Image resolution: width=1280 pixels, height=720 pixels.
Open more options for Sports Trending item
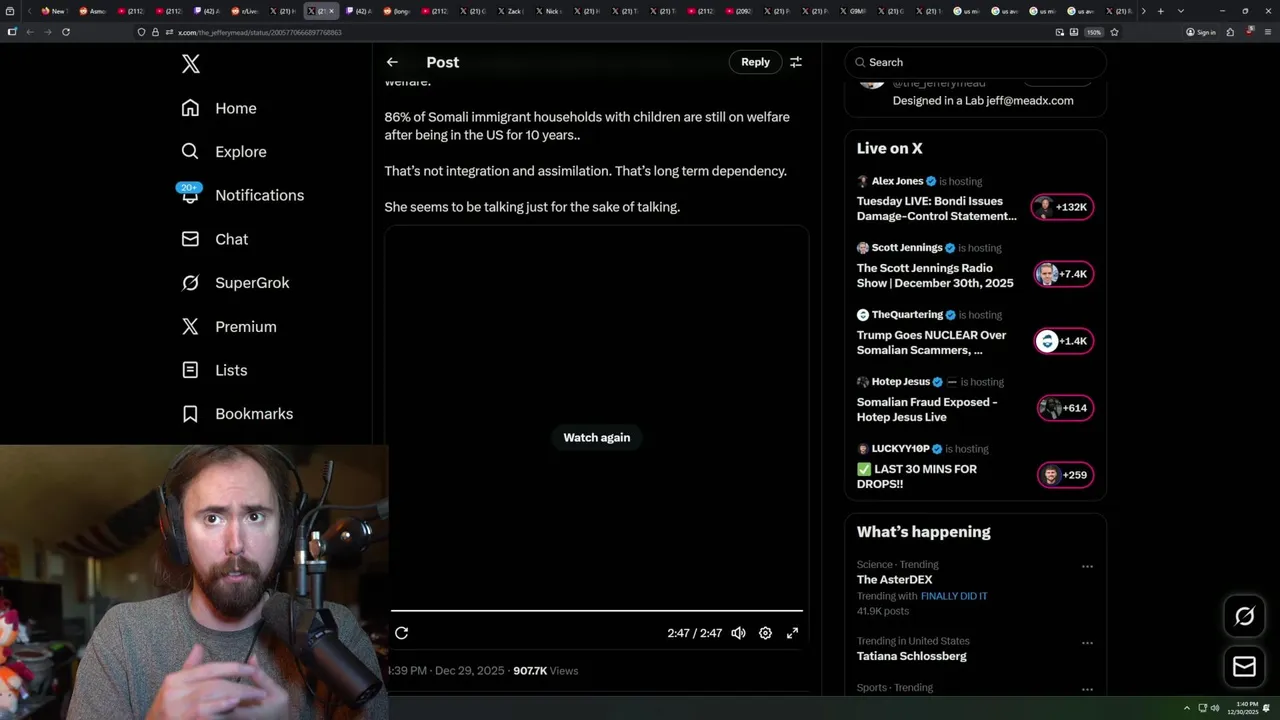pyautogui.click(x=1087, y=689)
